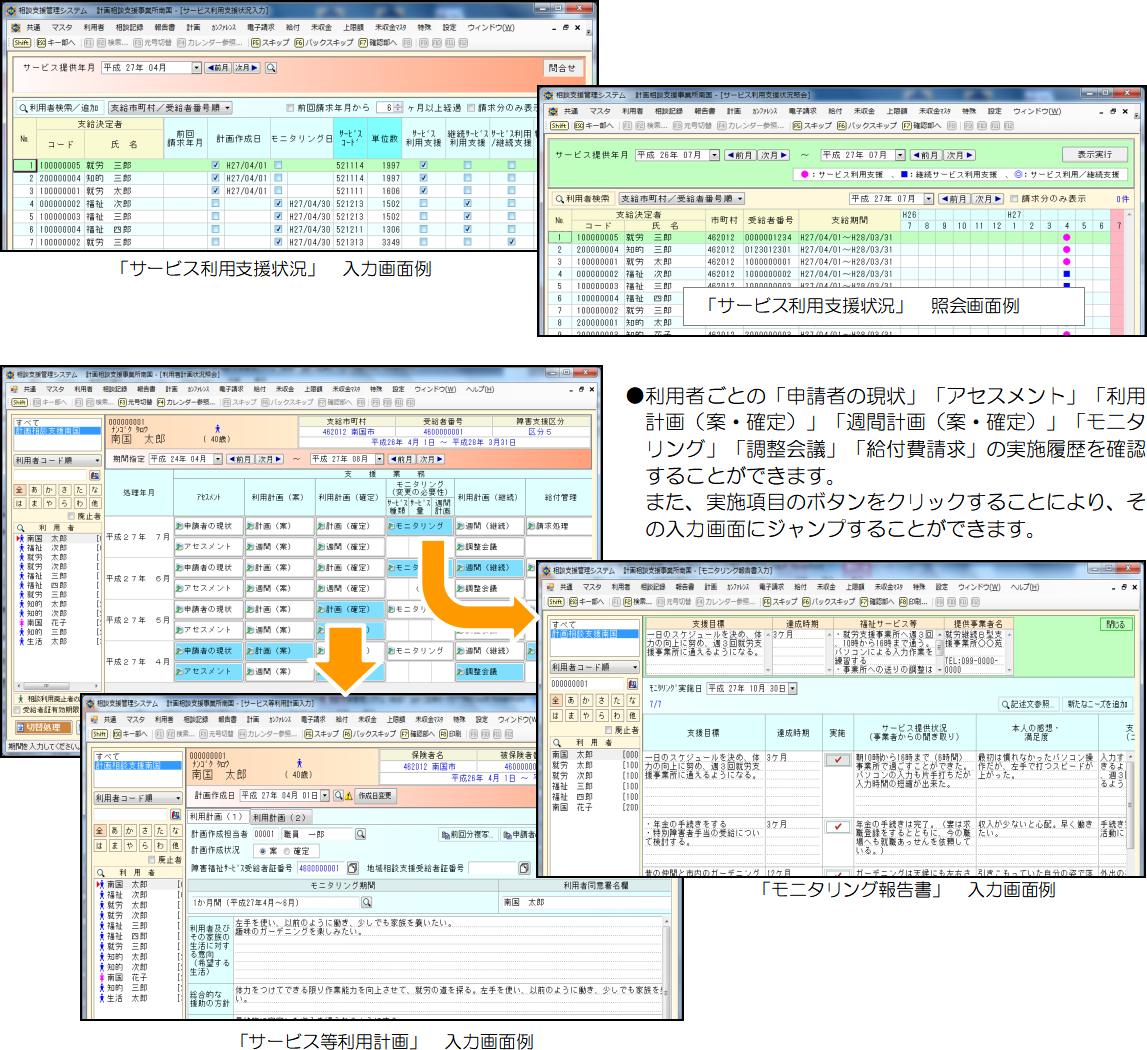
Task: Toggle 前回請求年月から checkbox
Action: click(291, 108)
